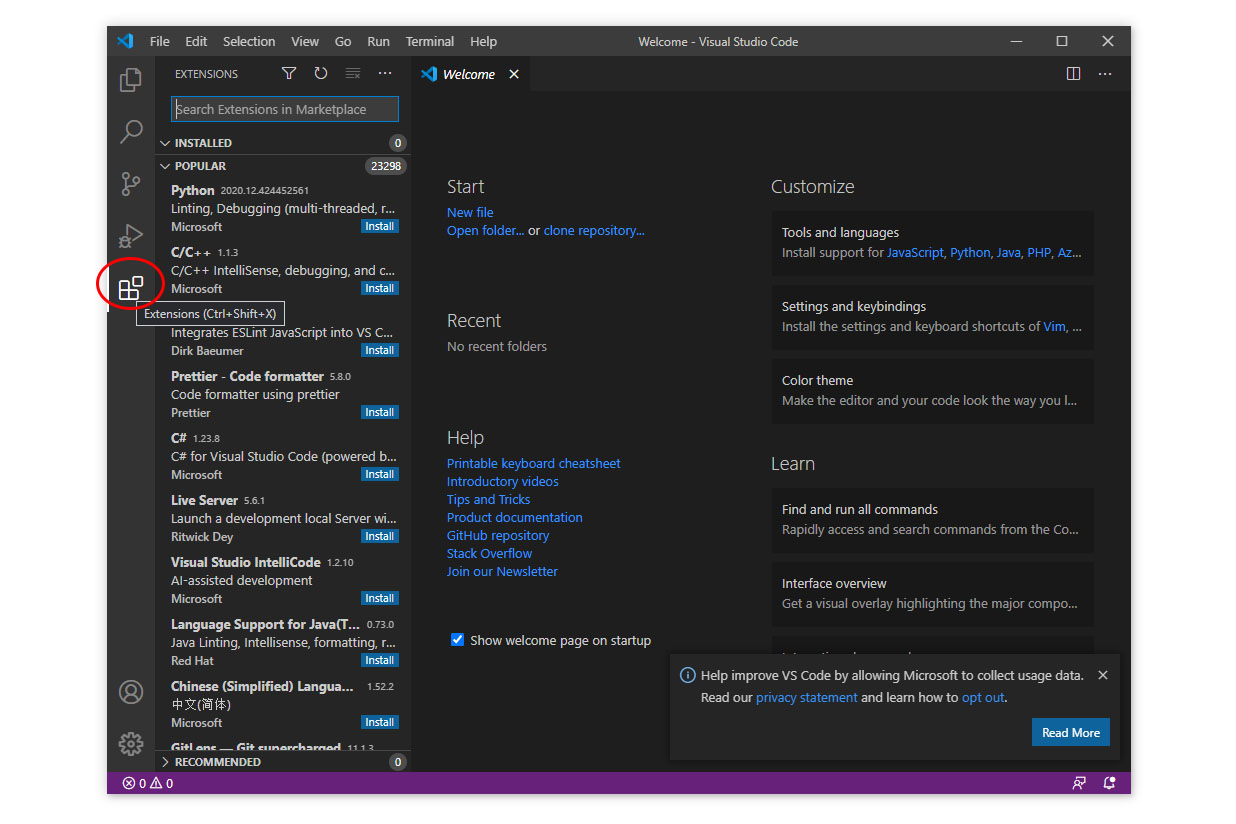This screenshot has width=1236, height=824.
Task: Open Find and run all commands card
Action: [932, 520]
